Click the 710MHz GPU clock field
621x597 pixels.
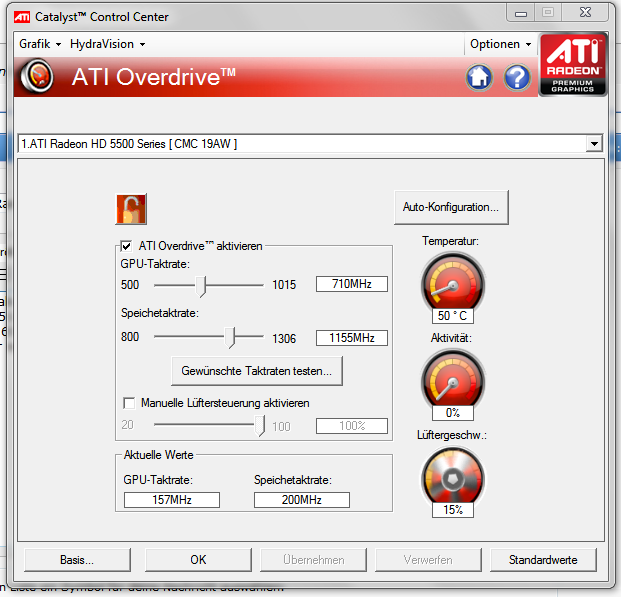[352, 284]
